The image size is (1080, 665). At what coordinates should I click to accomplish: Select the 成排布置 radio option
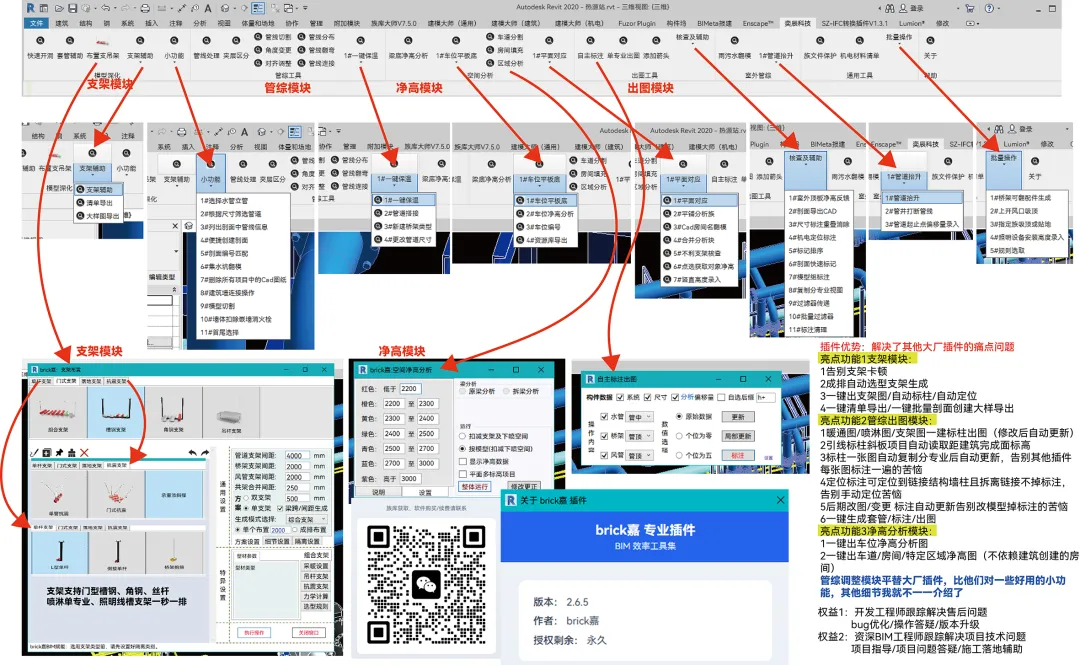point(295,530)
